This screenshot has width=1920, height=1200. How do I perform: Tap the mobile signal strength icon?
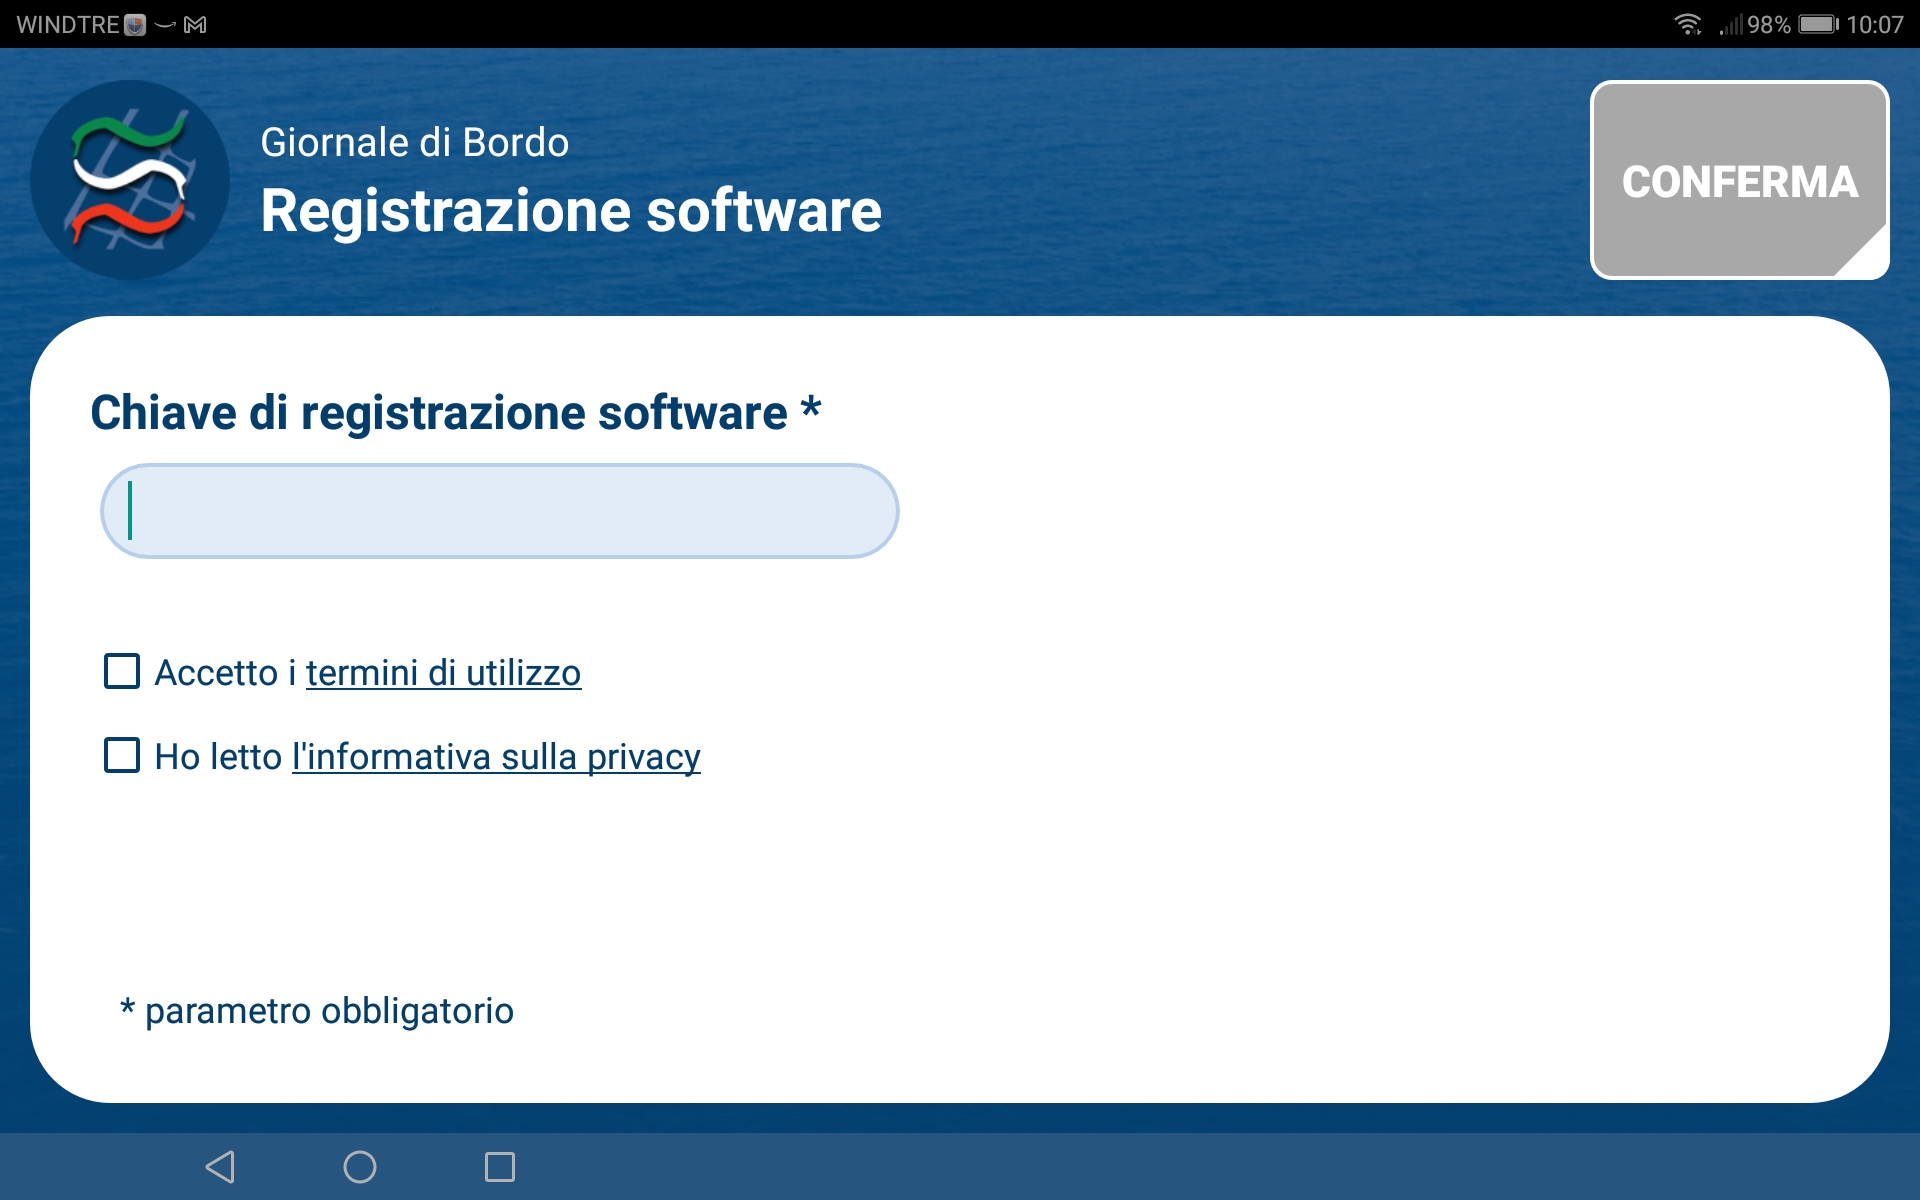coord(1731,24)
